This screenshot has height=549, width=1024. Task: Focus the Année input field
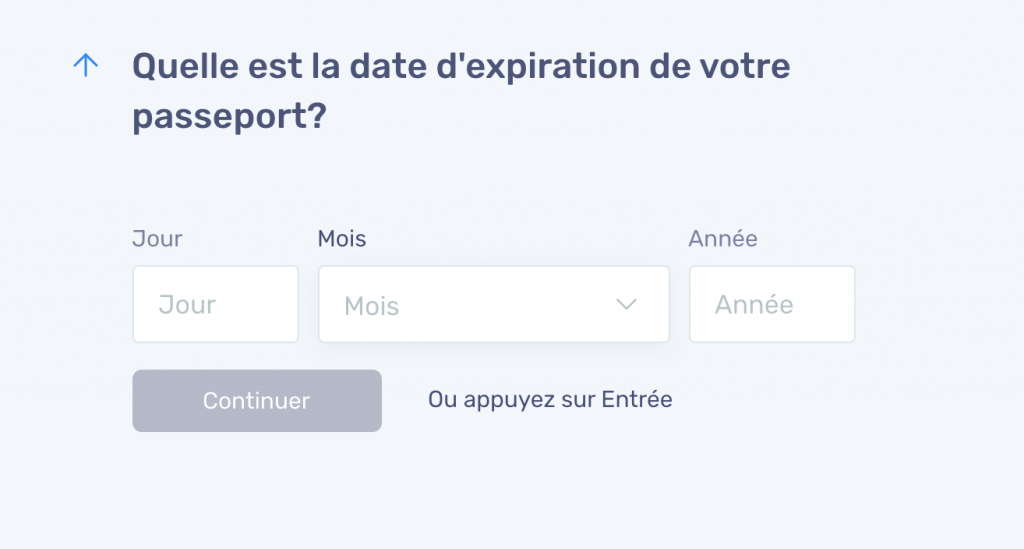[x=772, y=304]
